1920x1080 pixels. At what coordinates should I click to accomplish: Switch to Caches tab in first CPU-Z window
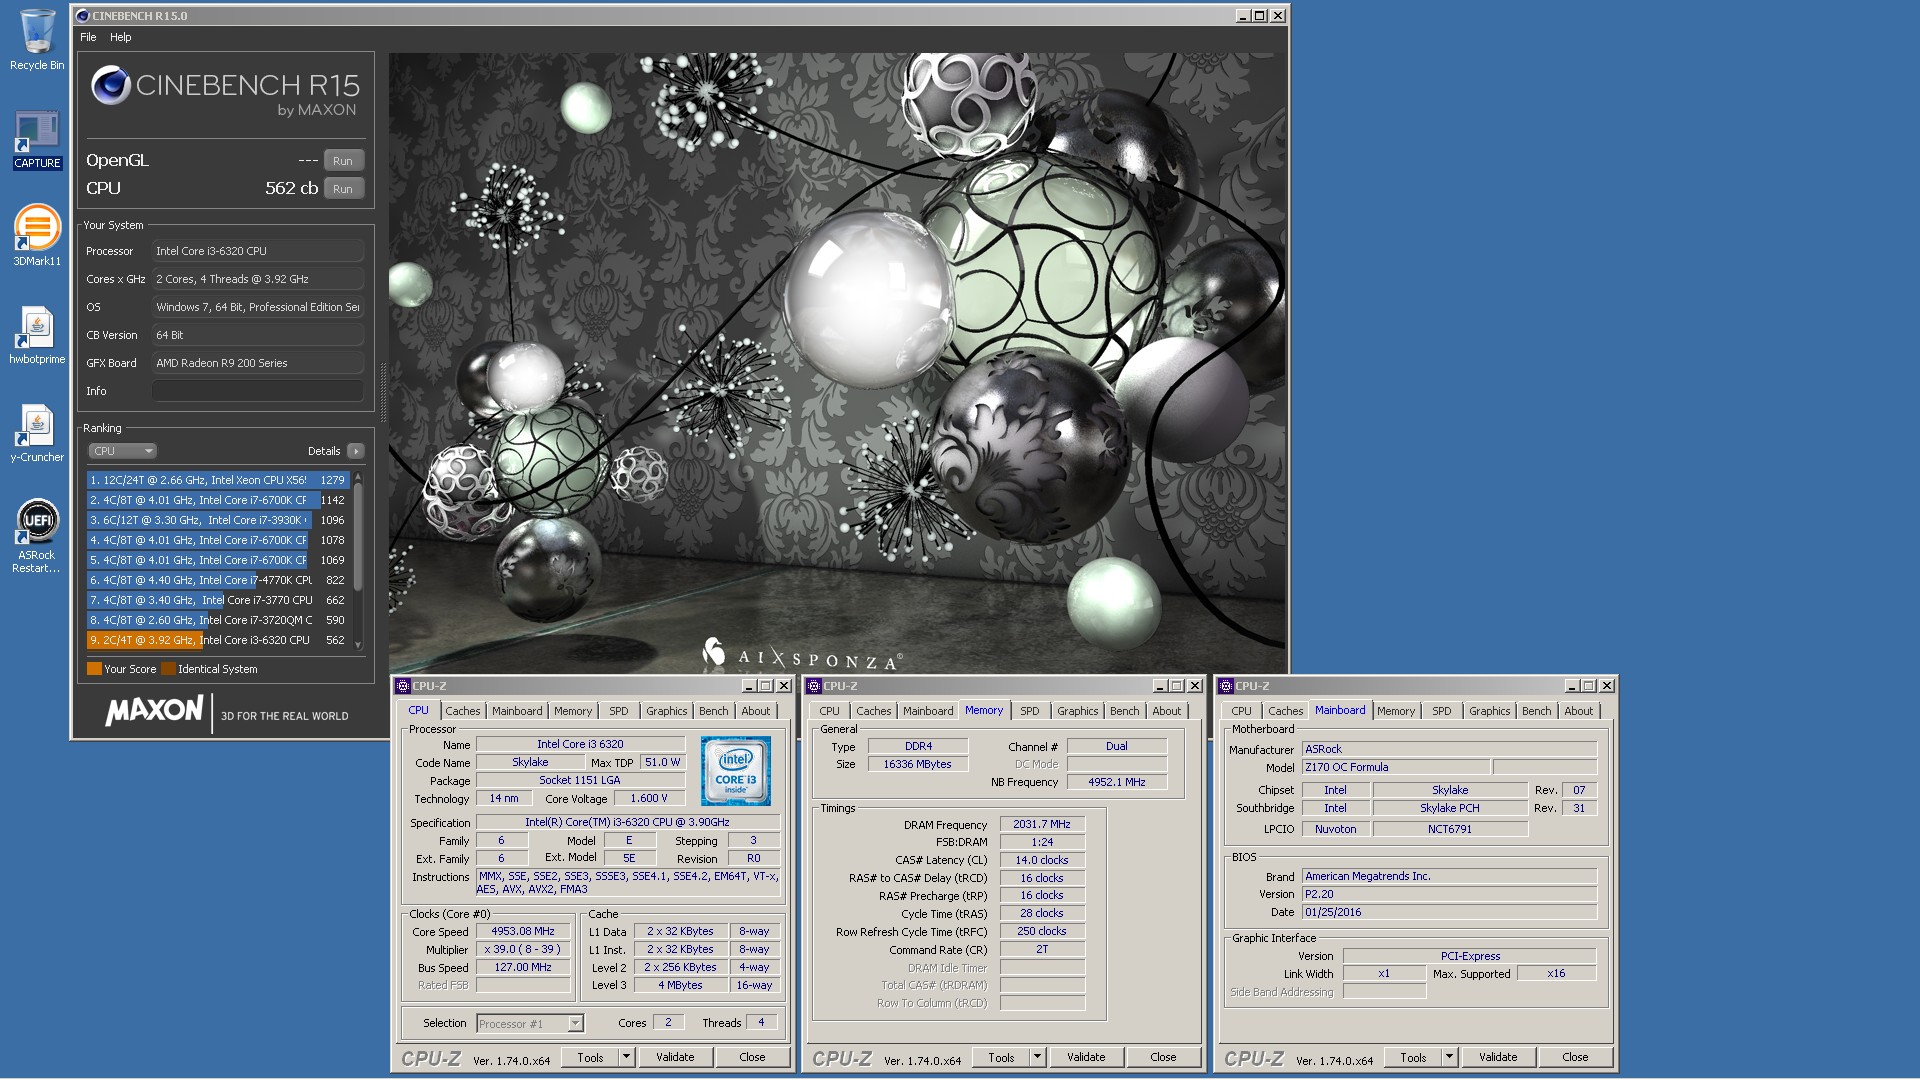tap(462, 711)
